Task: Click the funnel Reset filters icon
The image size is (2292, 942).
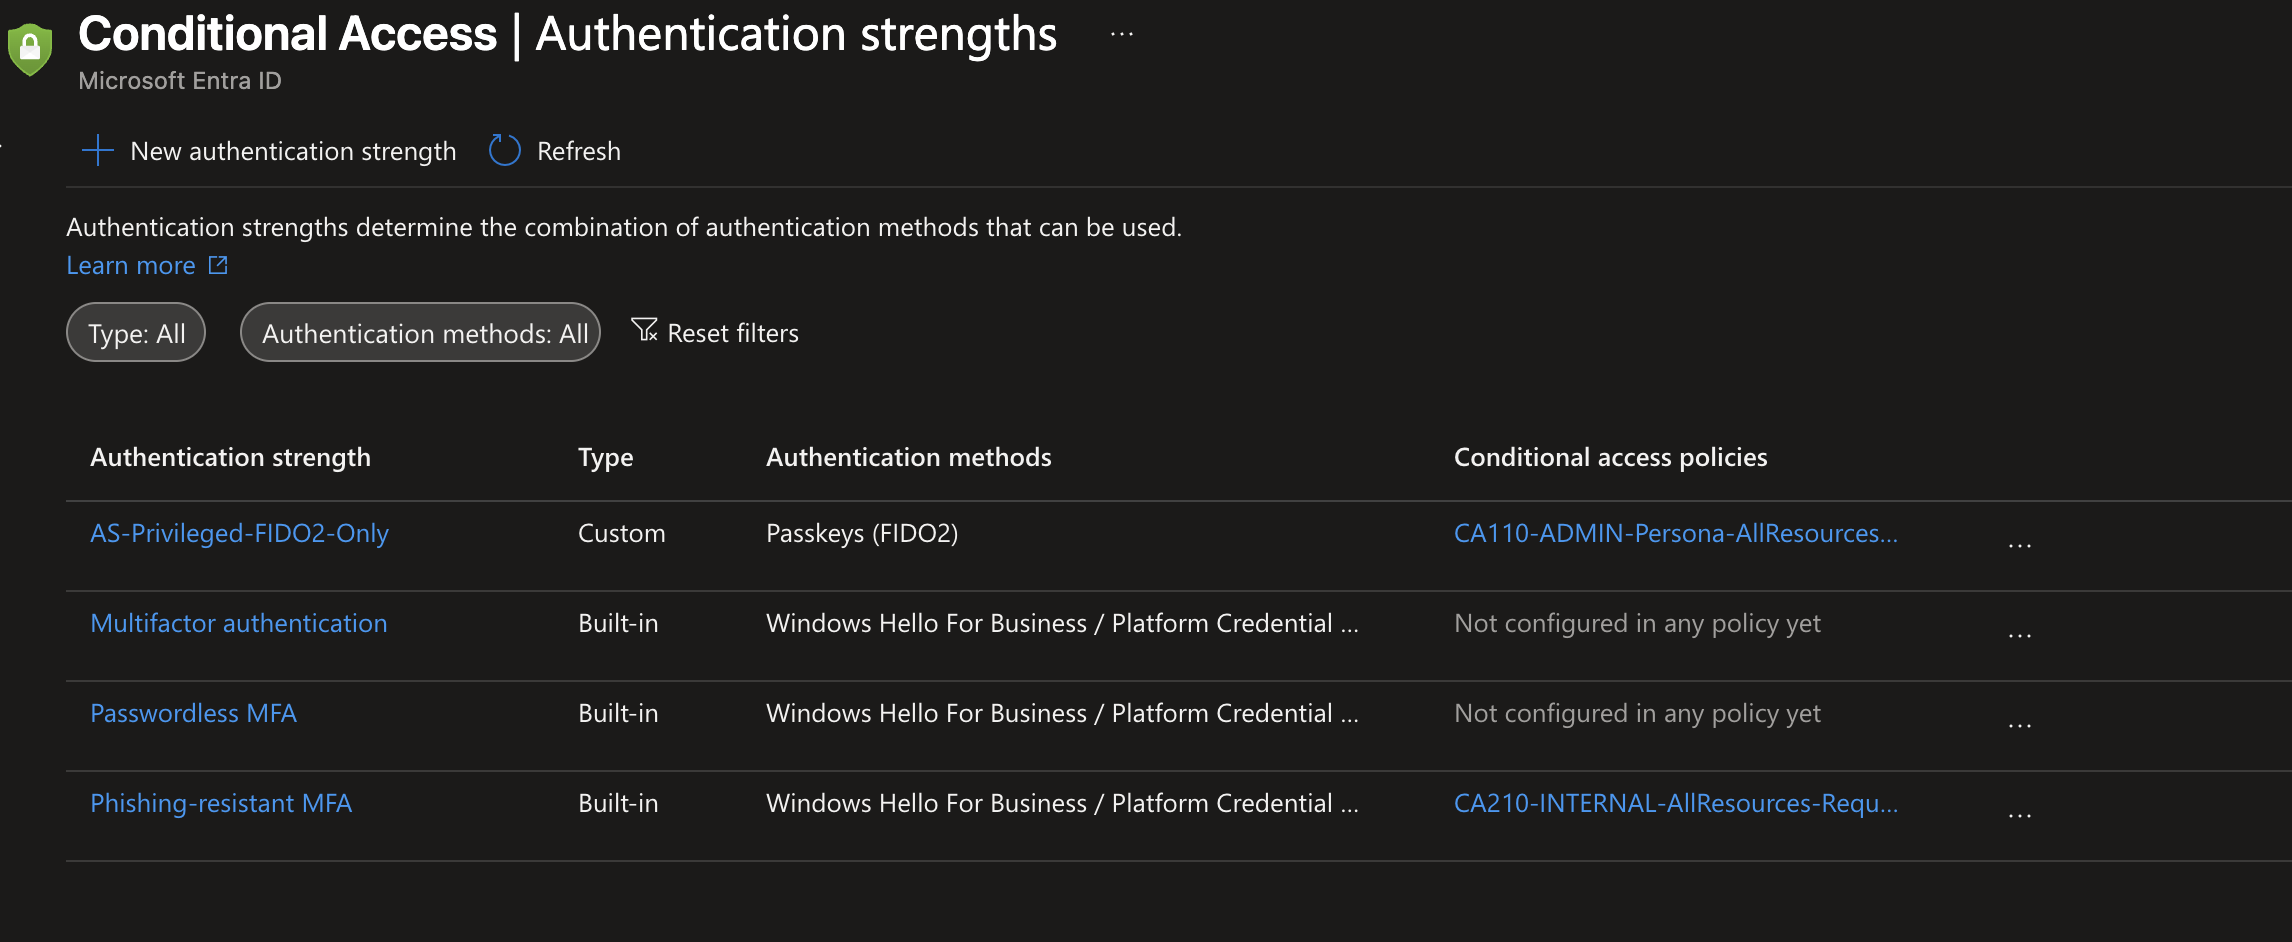Action: pyautogui.click(x=644, y=330)
